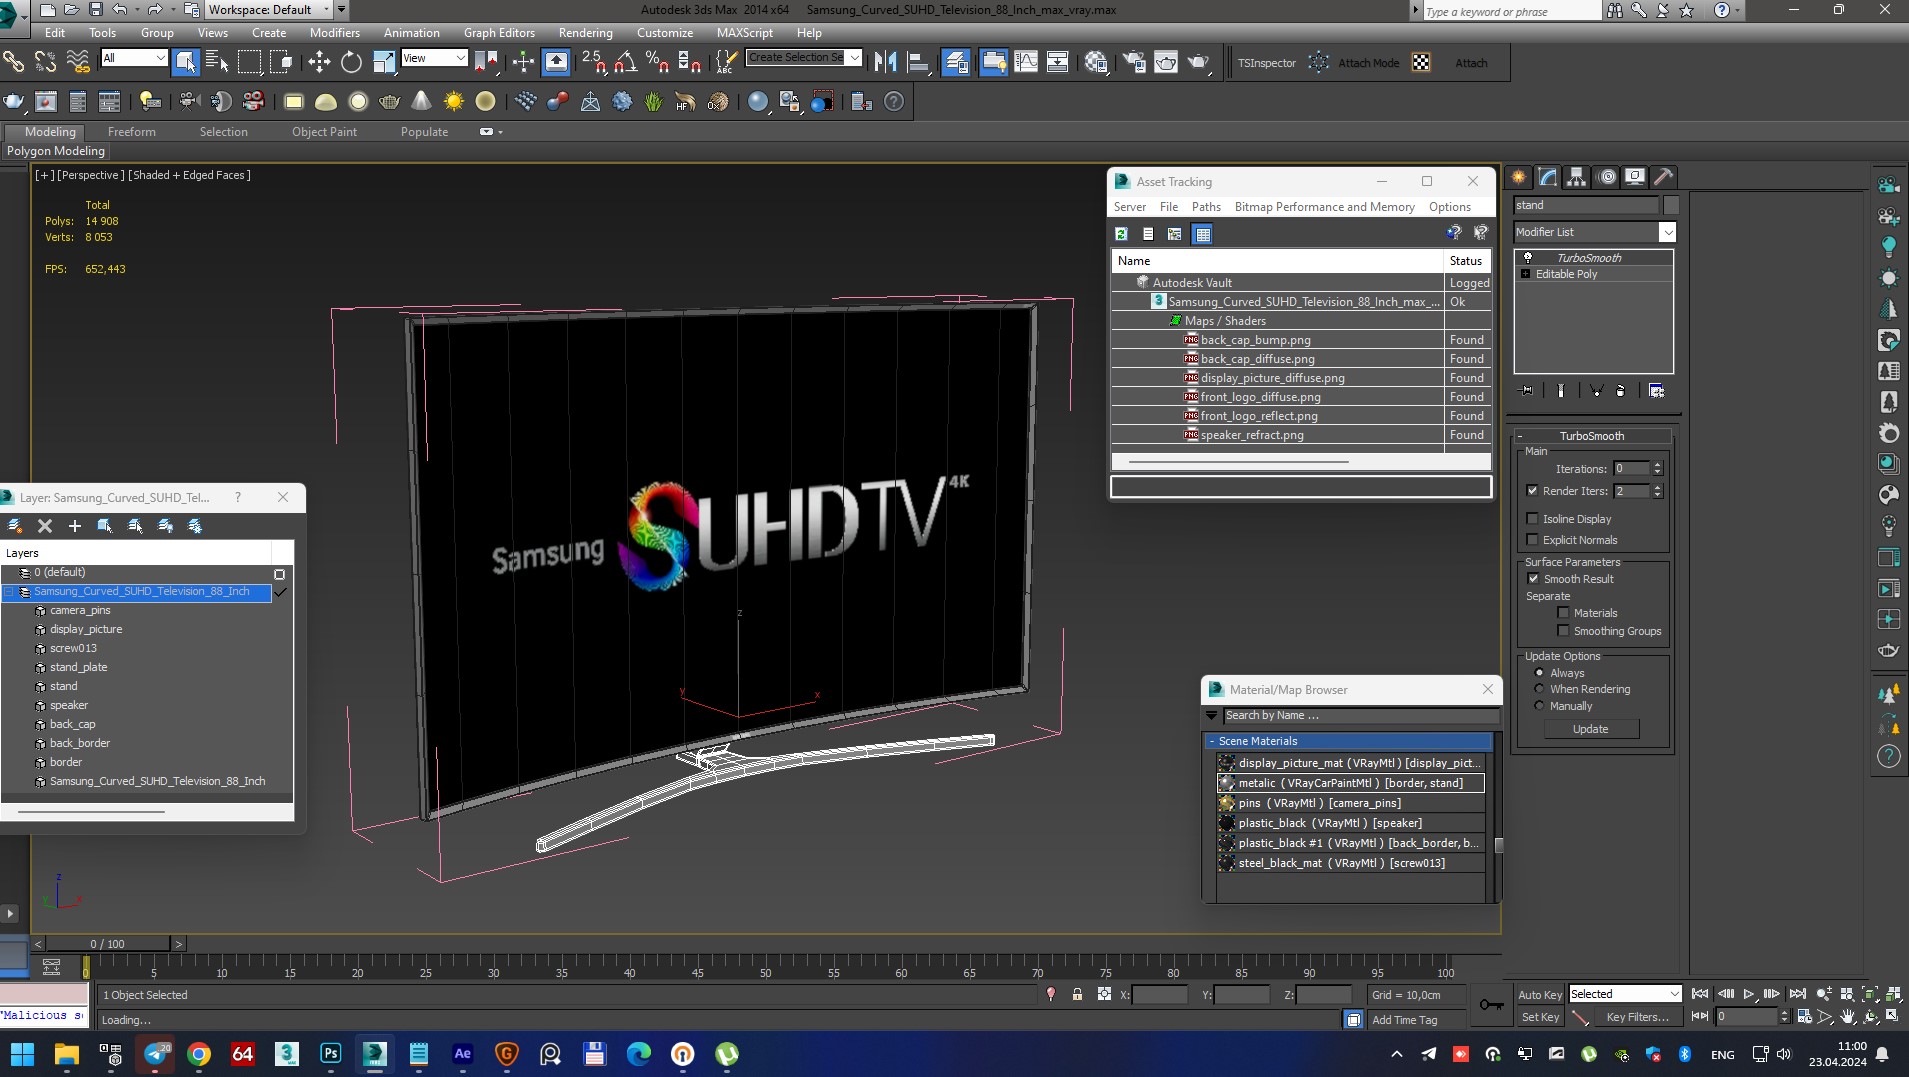Select When Rendering update option

point(1539,689)
